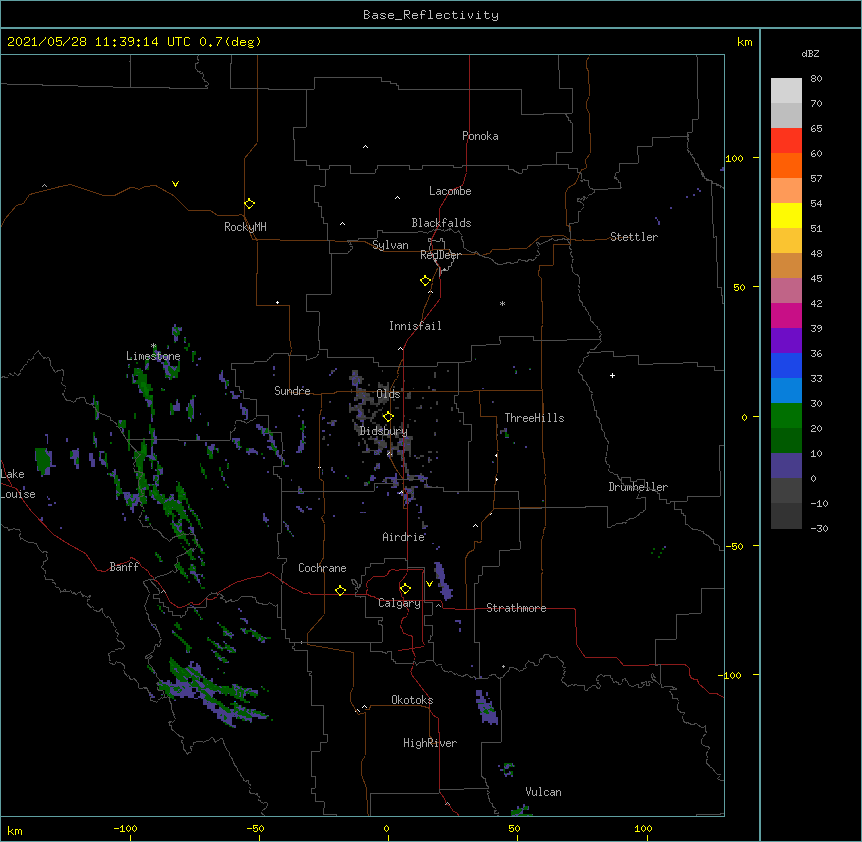Click the Sylvan label

click(x=390, y=245)
